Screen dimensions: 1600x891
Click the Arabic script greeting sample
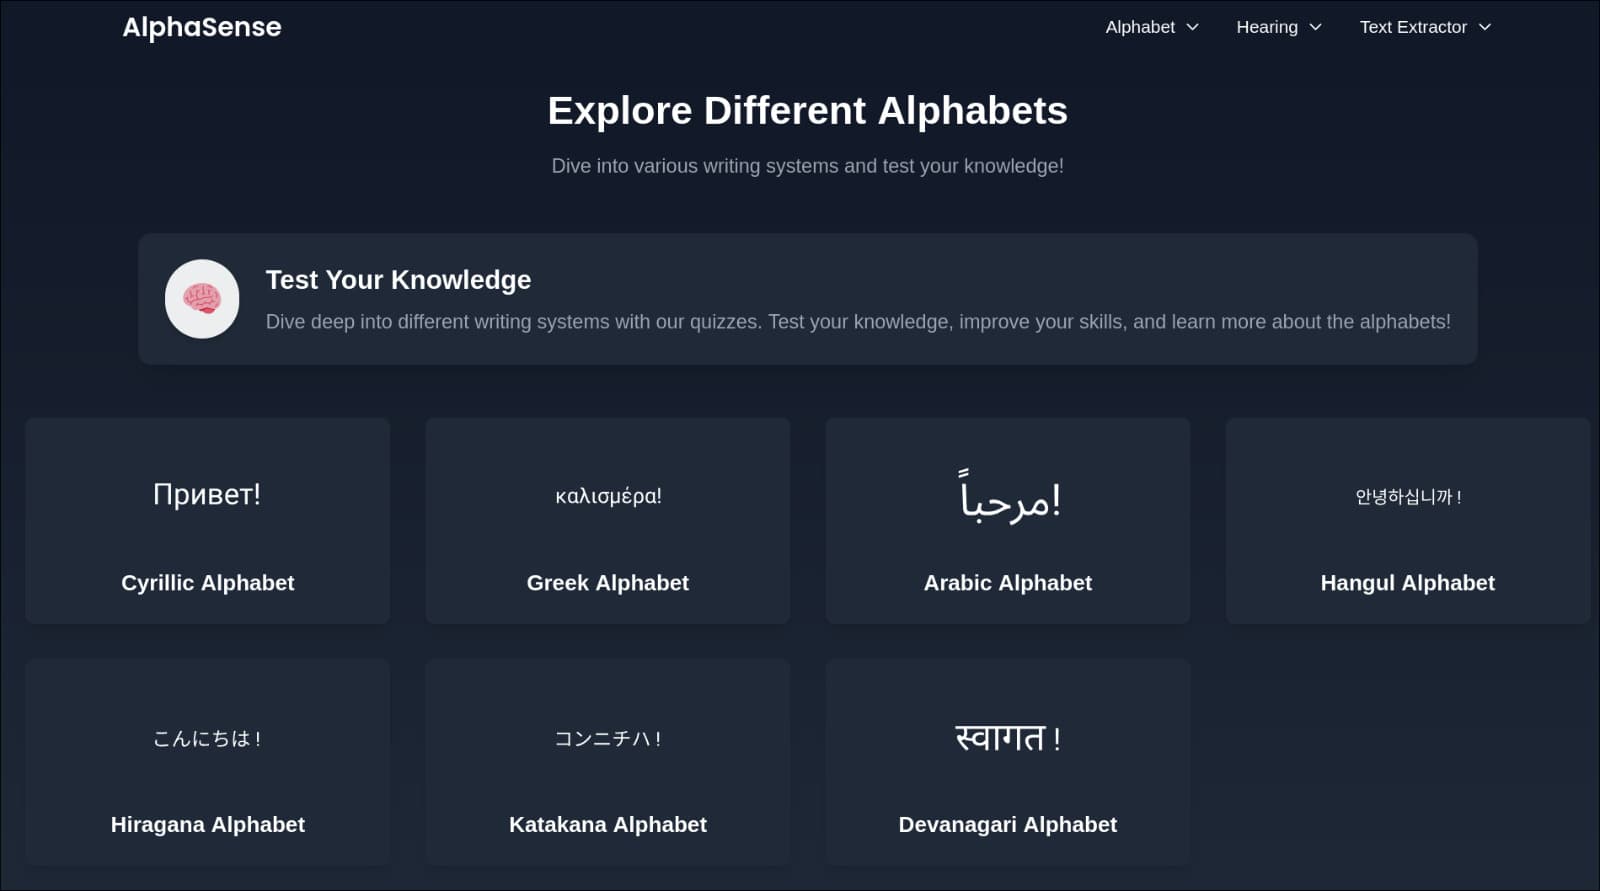click(1009, 497)
